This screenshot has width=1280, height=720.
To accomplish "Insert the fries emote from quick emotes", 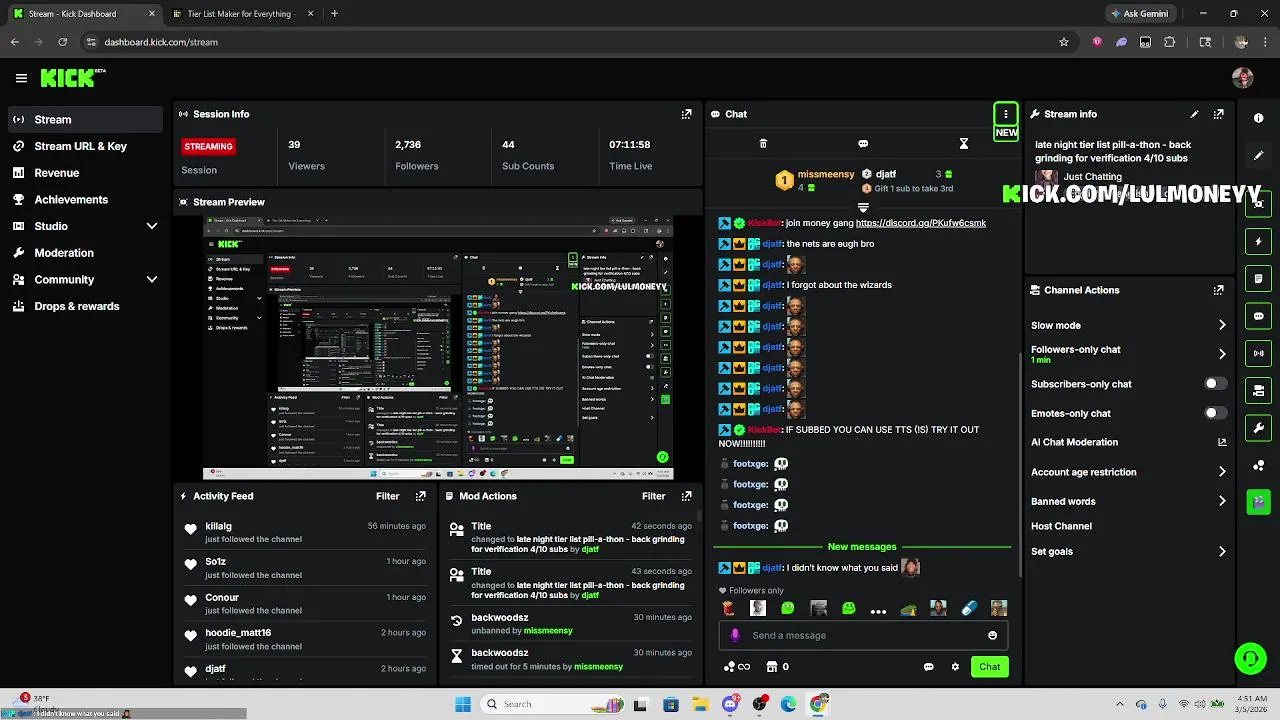I will 728,608.
